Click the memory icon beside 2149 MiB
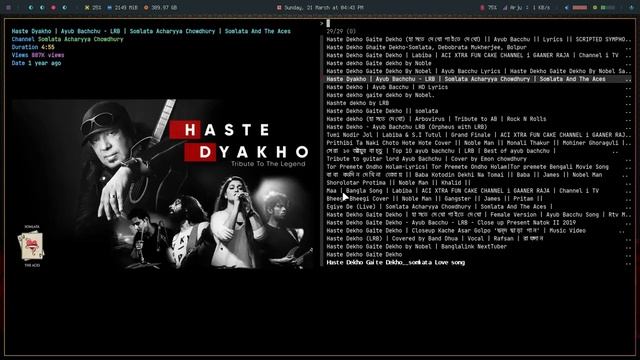Image resolution: width=640 pixels, height=360 pixels. pos(109,7)
